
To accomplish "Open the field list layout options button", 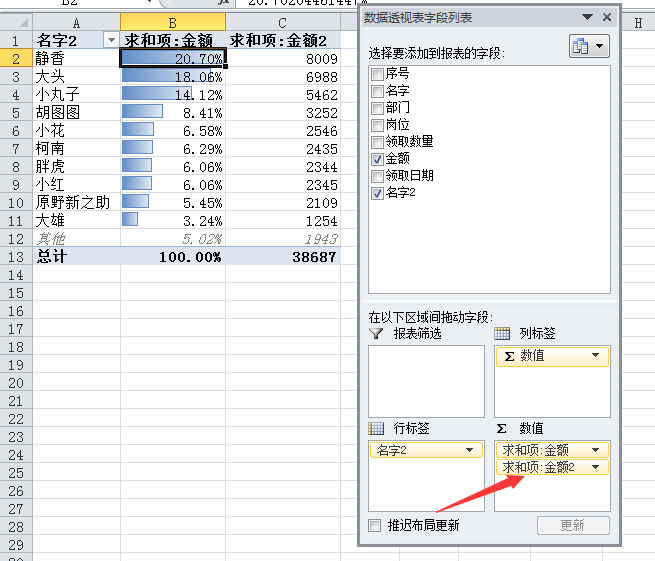I will [x=589, y=46].
